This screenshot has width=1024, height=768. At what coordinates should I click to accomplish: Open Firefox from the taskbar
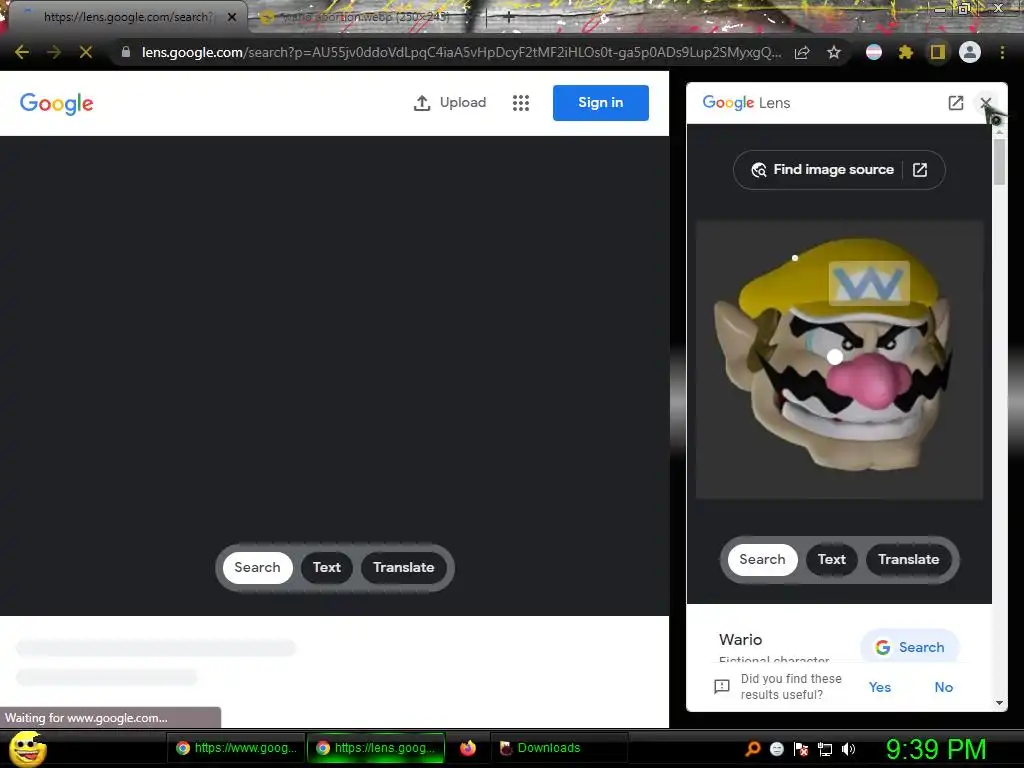pyautogui.click(x=468, y=748)
